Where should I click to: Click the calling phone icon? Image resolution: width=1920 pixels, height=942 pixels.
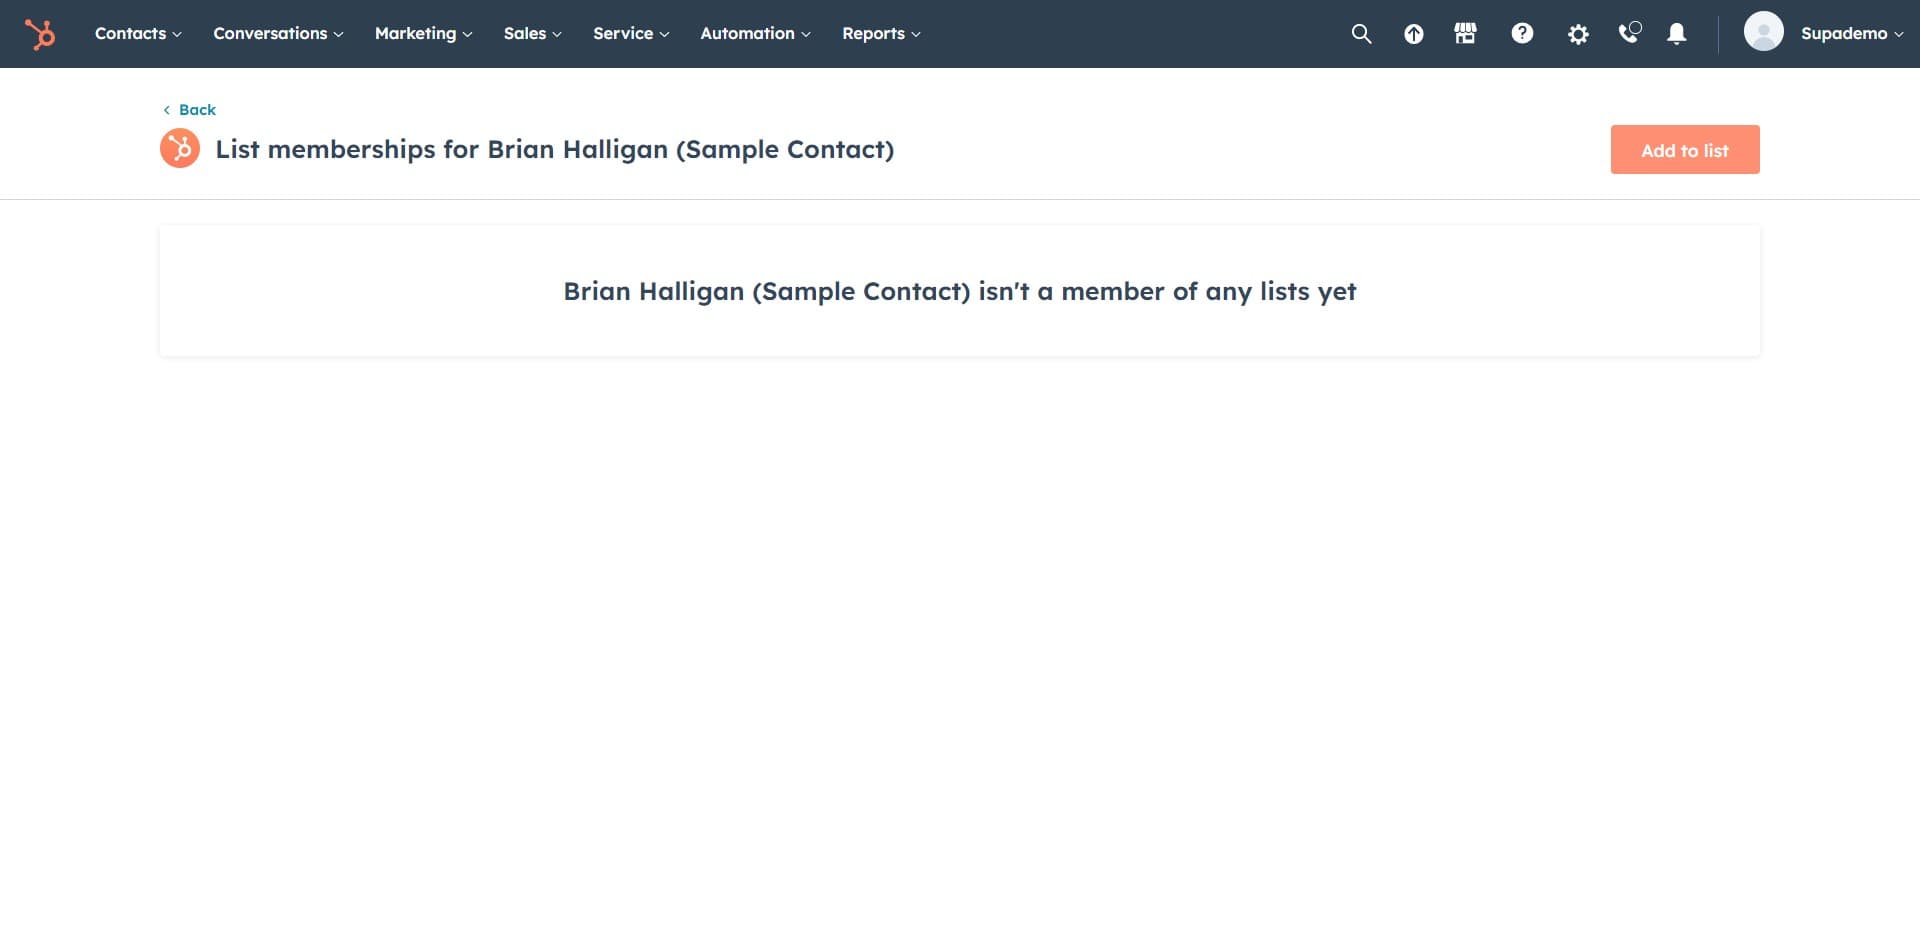[1629, 34]
